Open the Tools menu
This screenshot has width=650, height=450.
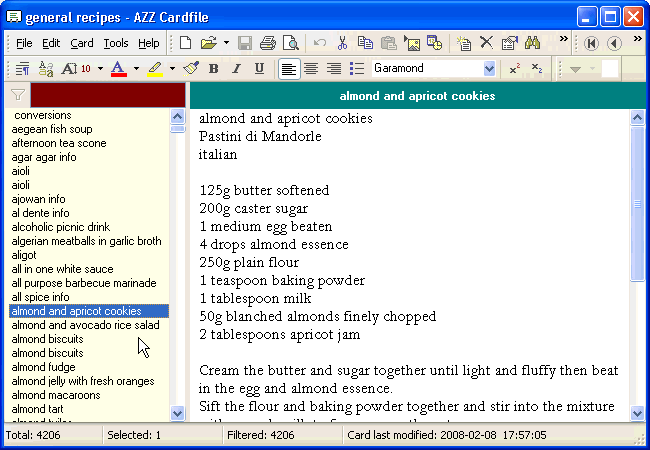click(x=116, y=43)
